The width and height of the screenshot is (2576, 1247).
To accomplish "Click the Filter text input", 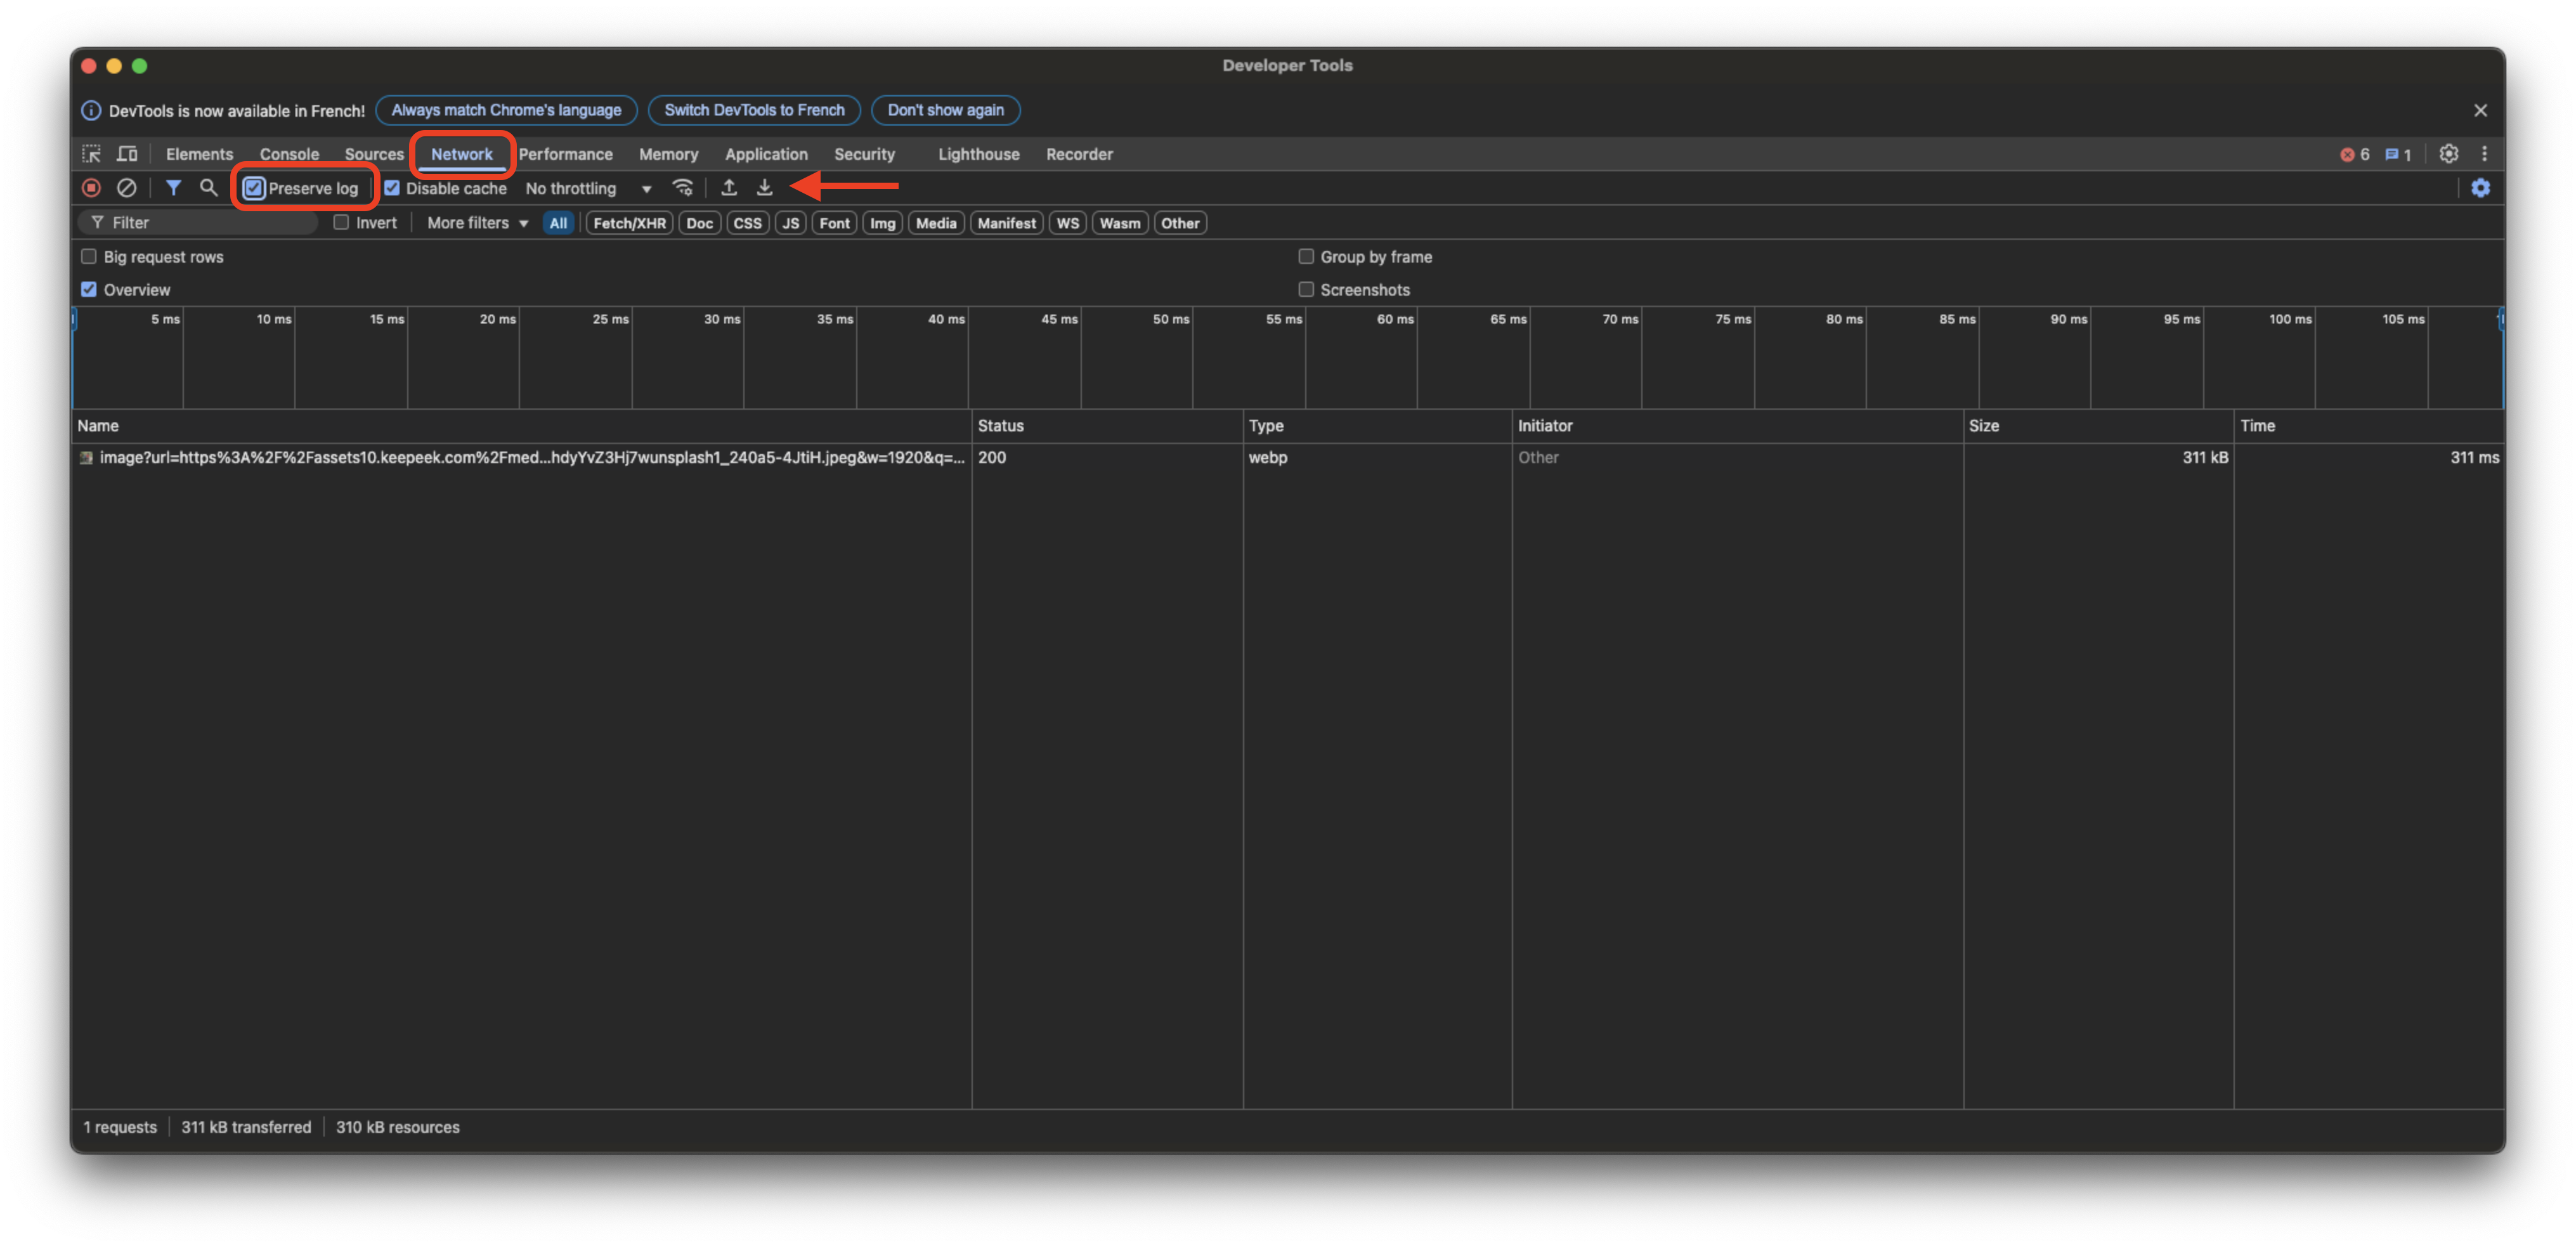I will click(x=199, y=223).
